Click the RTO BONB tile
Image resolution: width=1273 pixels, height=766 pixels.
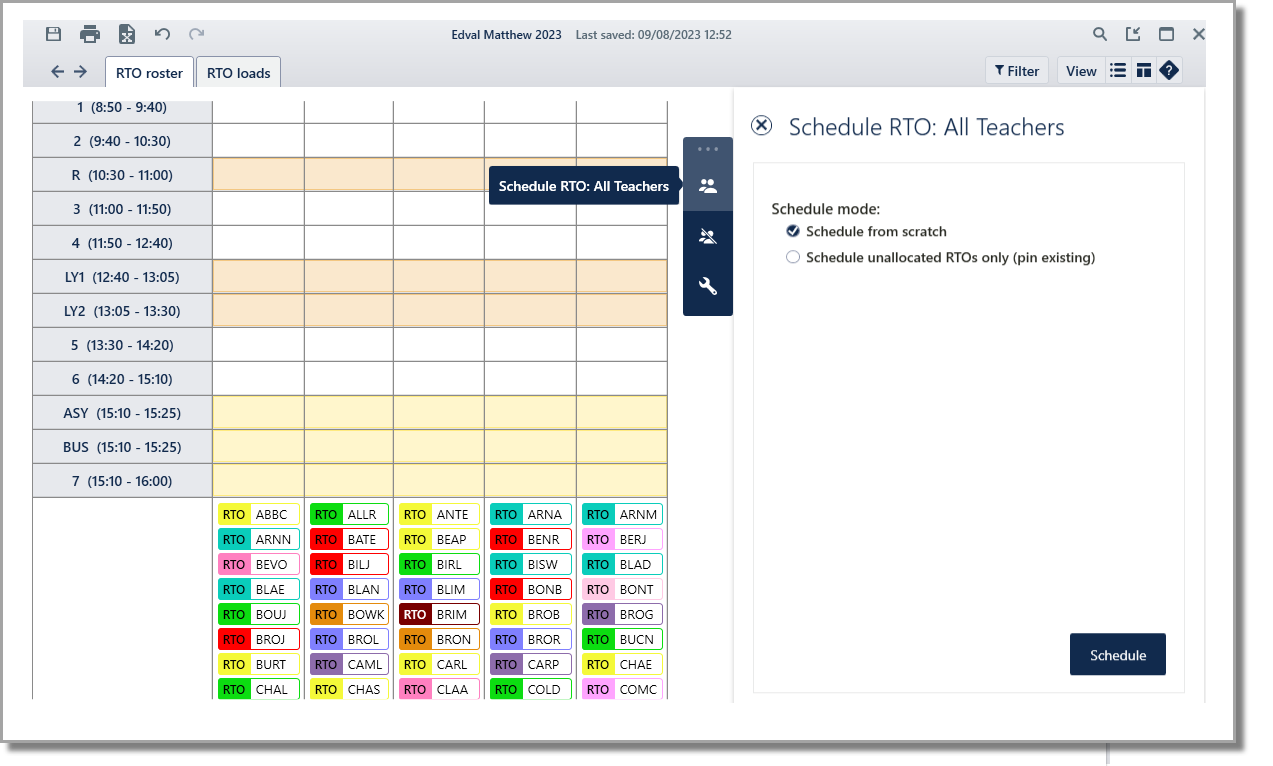(531, 589)
